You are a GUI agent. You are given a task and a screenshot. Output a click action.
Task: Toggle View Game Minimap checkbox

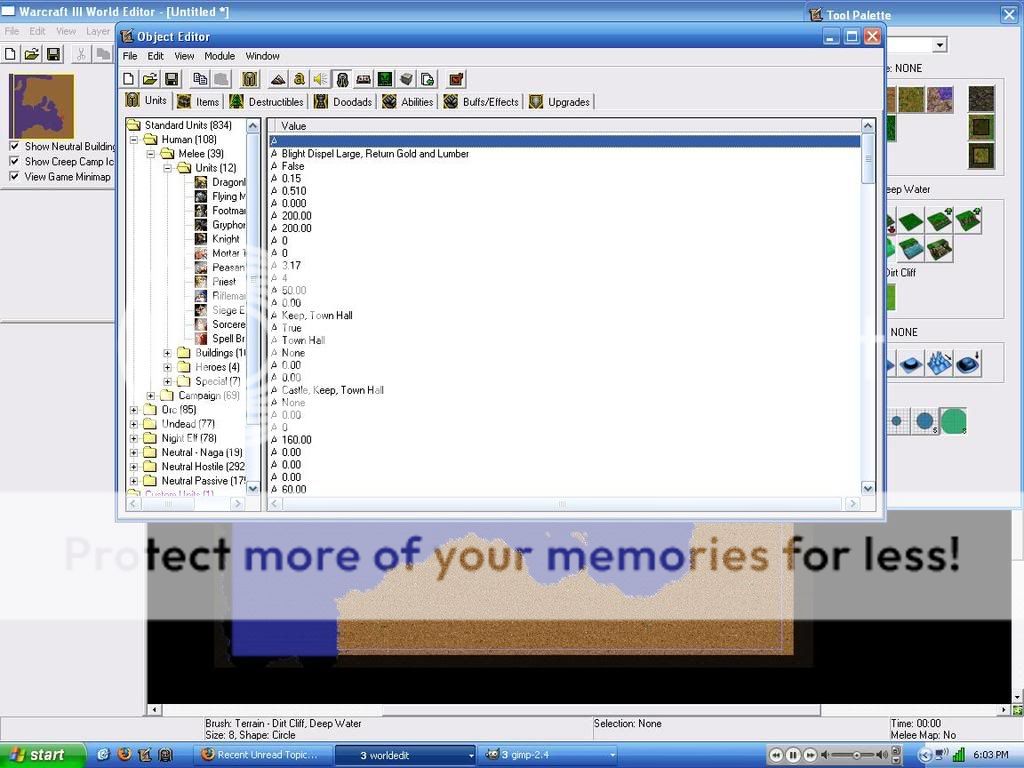point(14,176)
